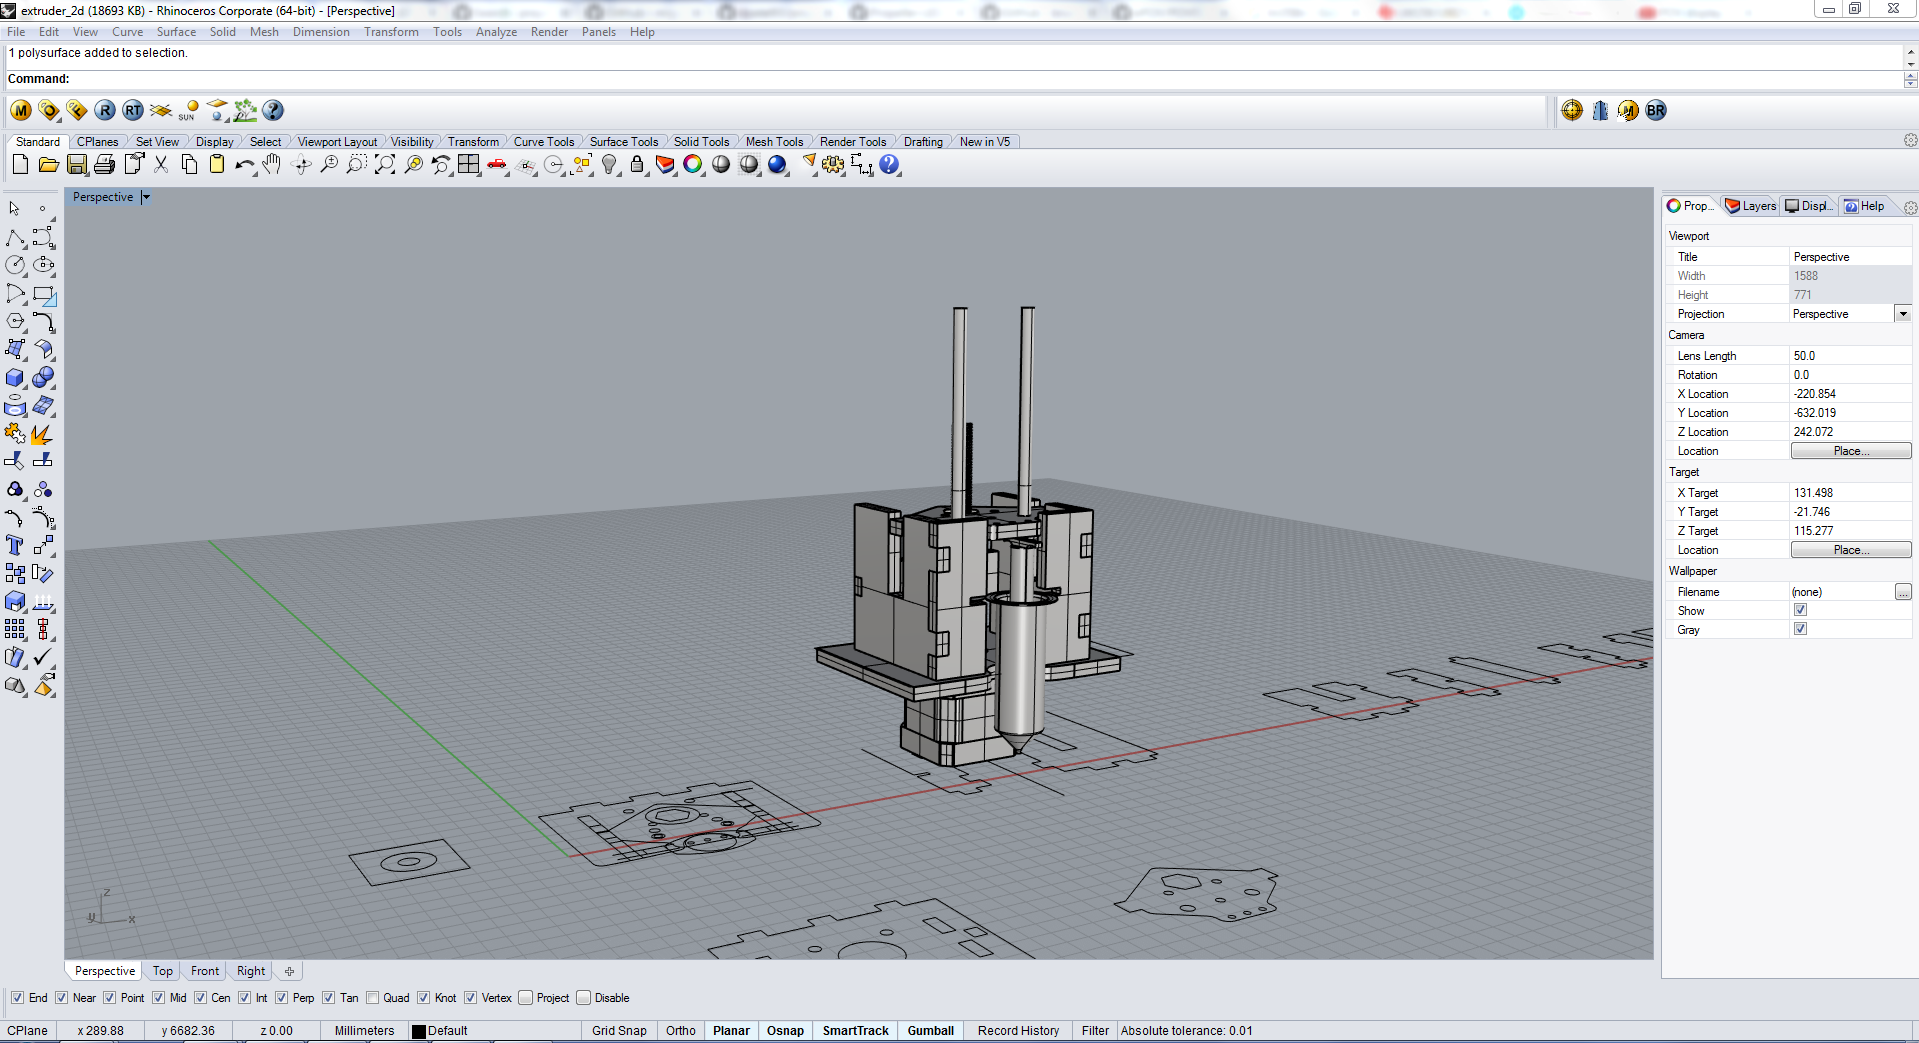Click the BR icon in right toolbar

tap(1656, 111)
